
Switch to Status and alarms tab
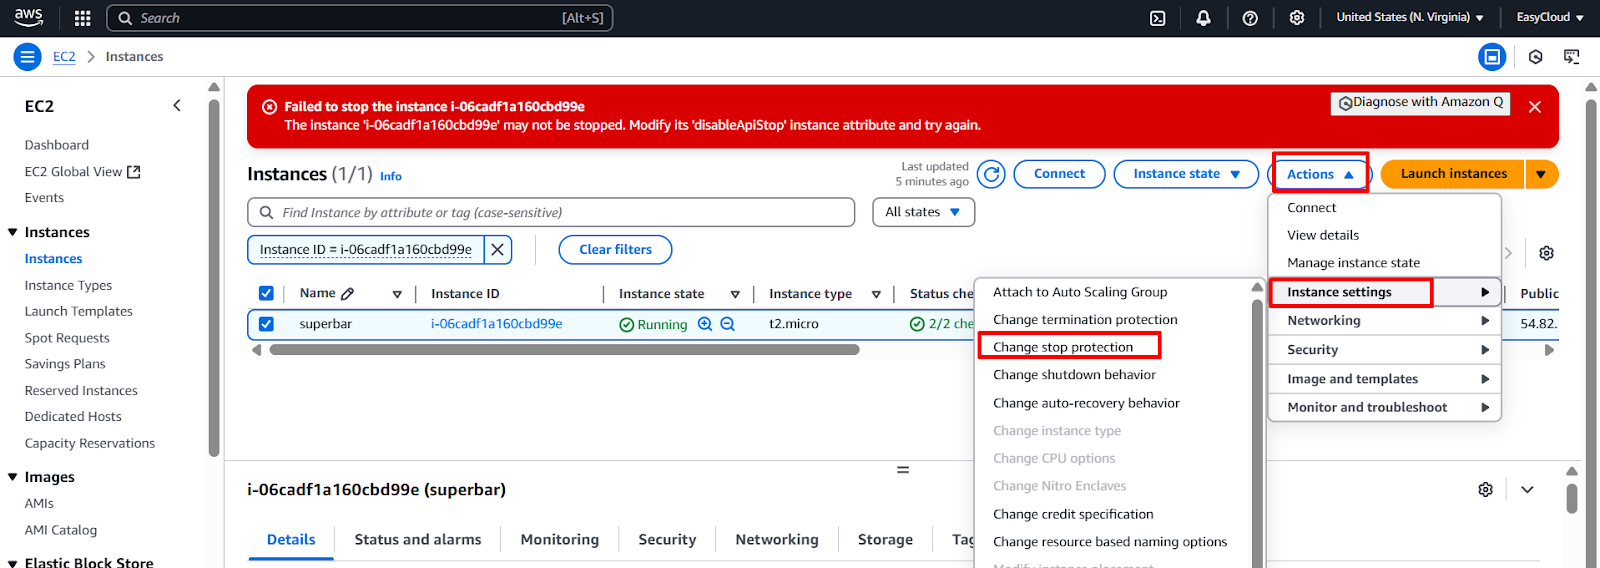[x=418, y=540]
